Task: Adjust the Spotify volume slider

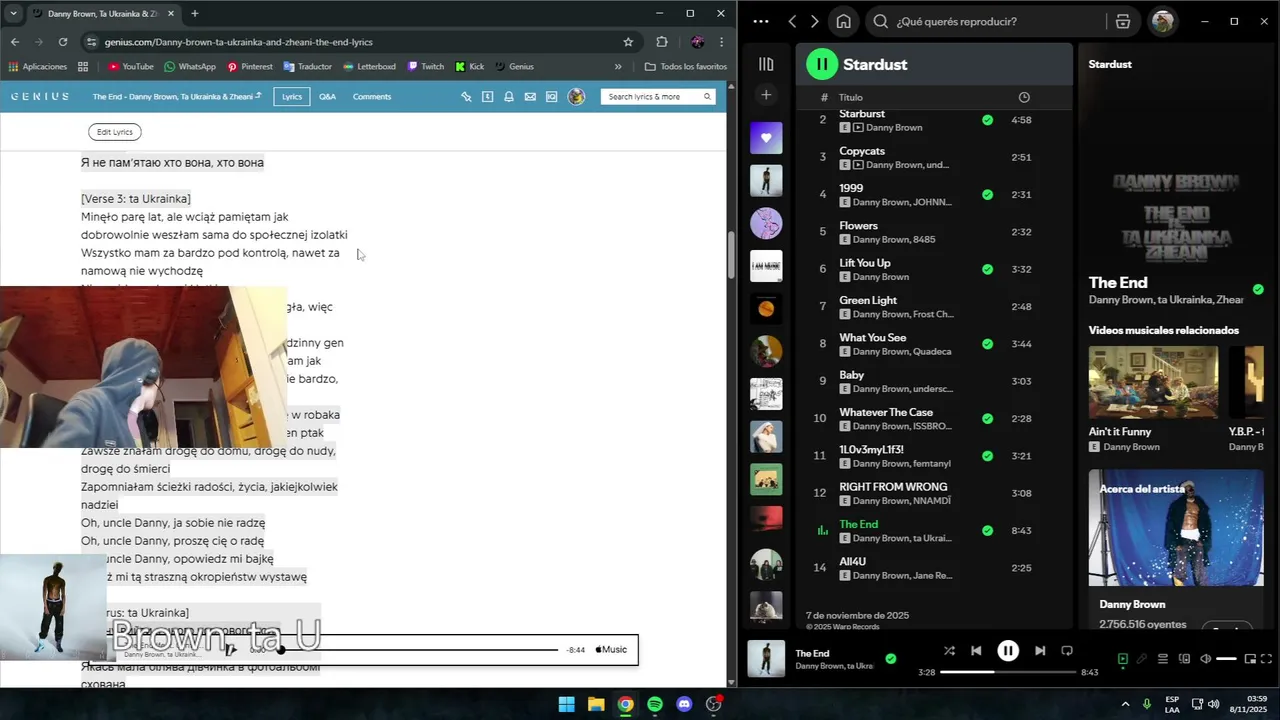Action: tap(1226, 659)
